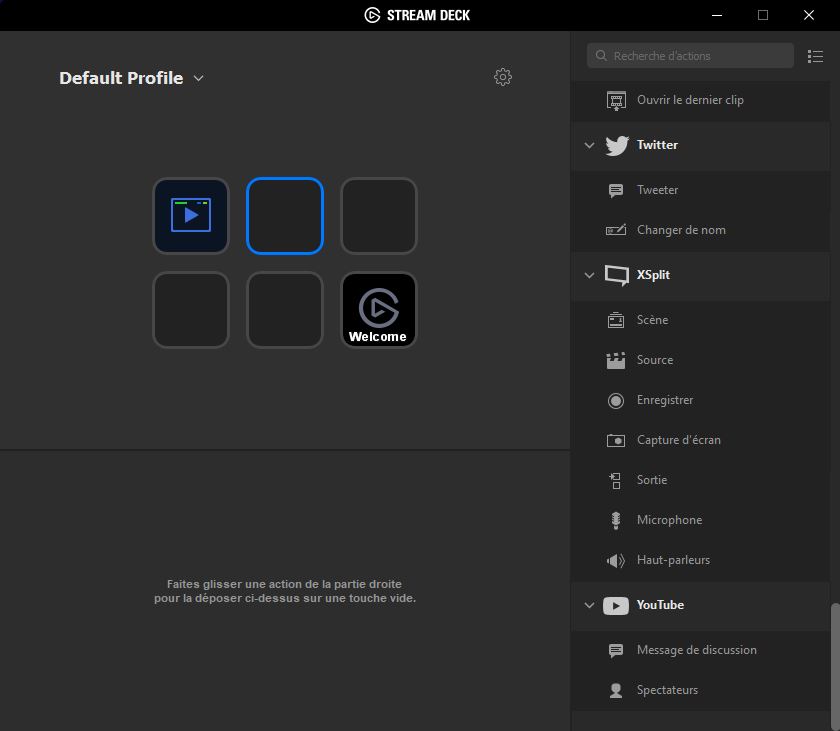
Task: Click the Ouvrir le dernier clip icon
Action: [x=616, y=100]
